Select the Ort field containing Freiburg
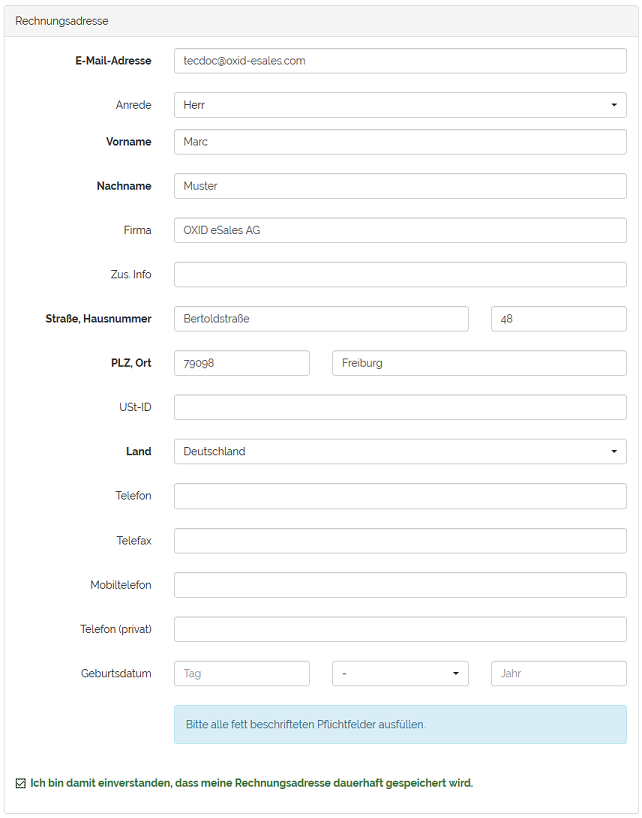The image size is (642, 818). tap(479, 363)
